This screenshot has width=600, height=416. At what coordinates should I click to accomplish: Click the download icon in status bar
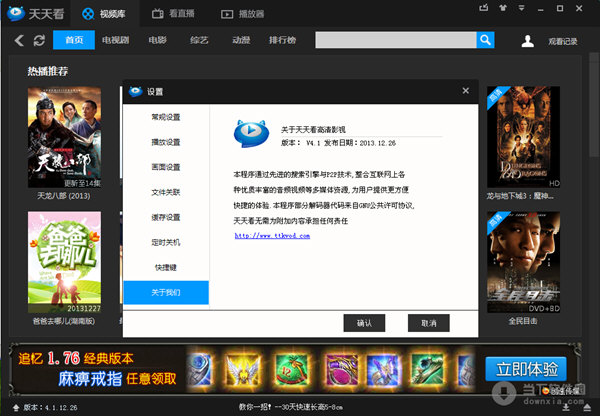point(566,406)
